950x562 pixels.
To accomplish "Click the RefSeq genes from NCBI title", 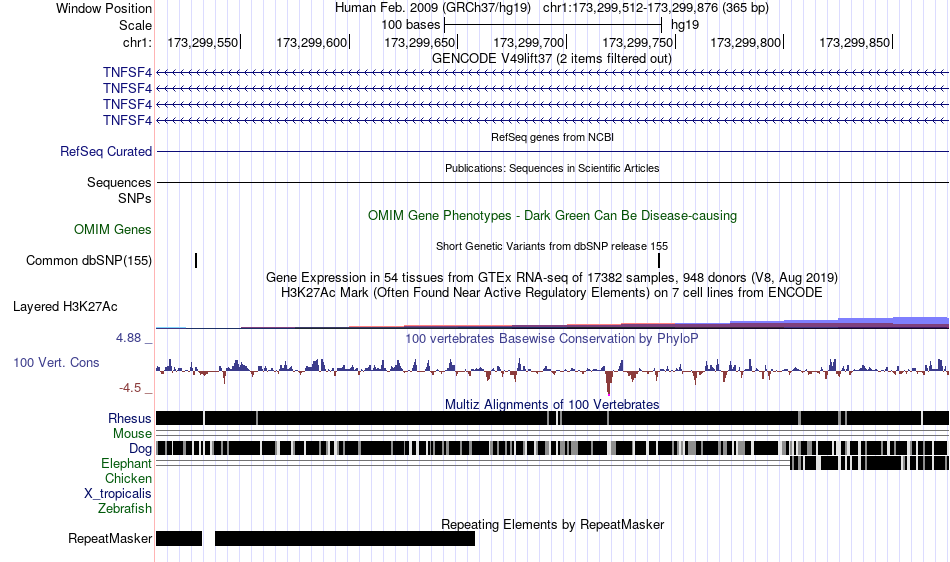I will coord(553,137).
